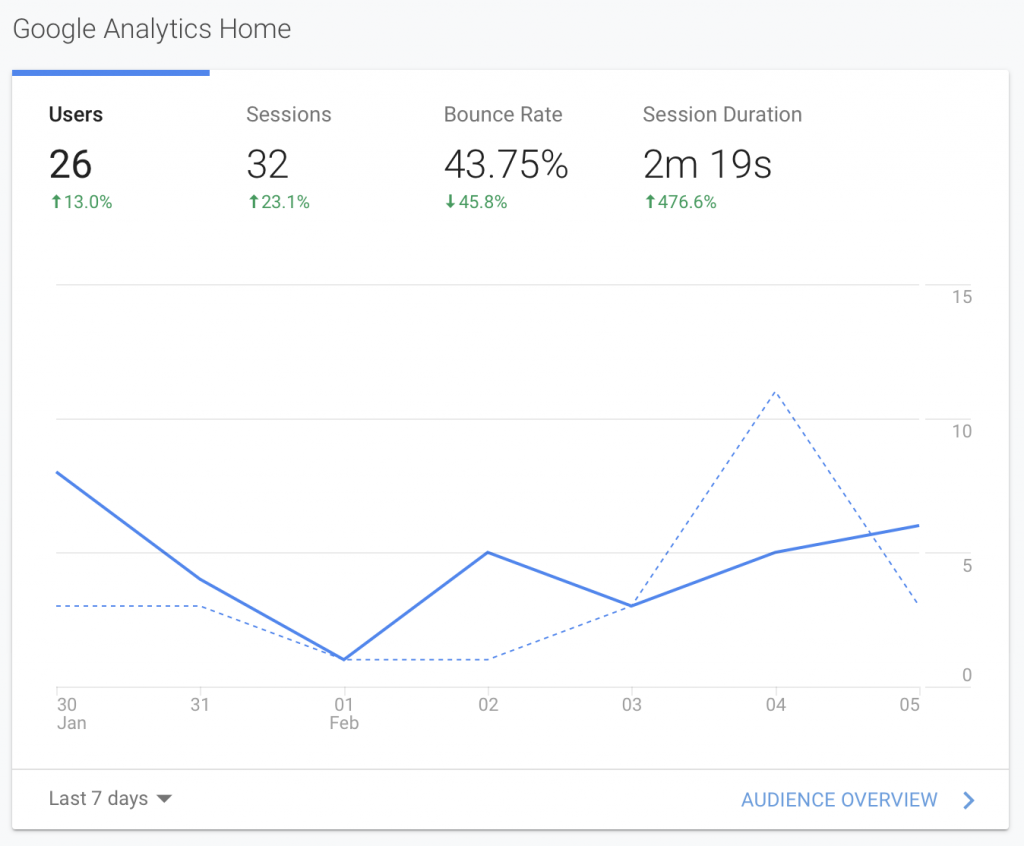Click the blue progress bar above Users
The height and width of the screenshot is (846, 1024).
tap(110, 72)
